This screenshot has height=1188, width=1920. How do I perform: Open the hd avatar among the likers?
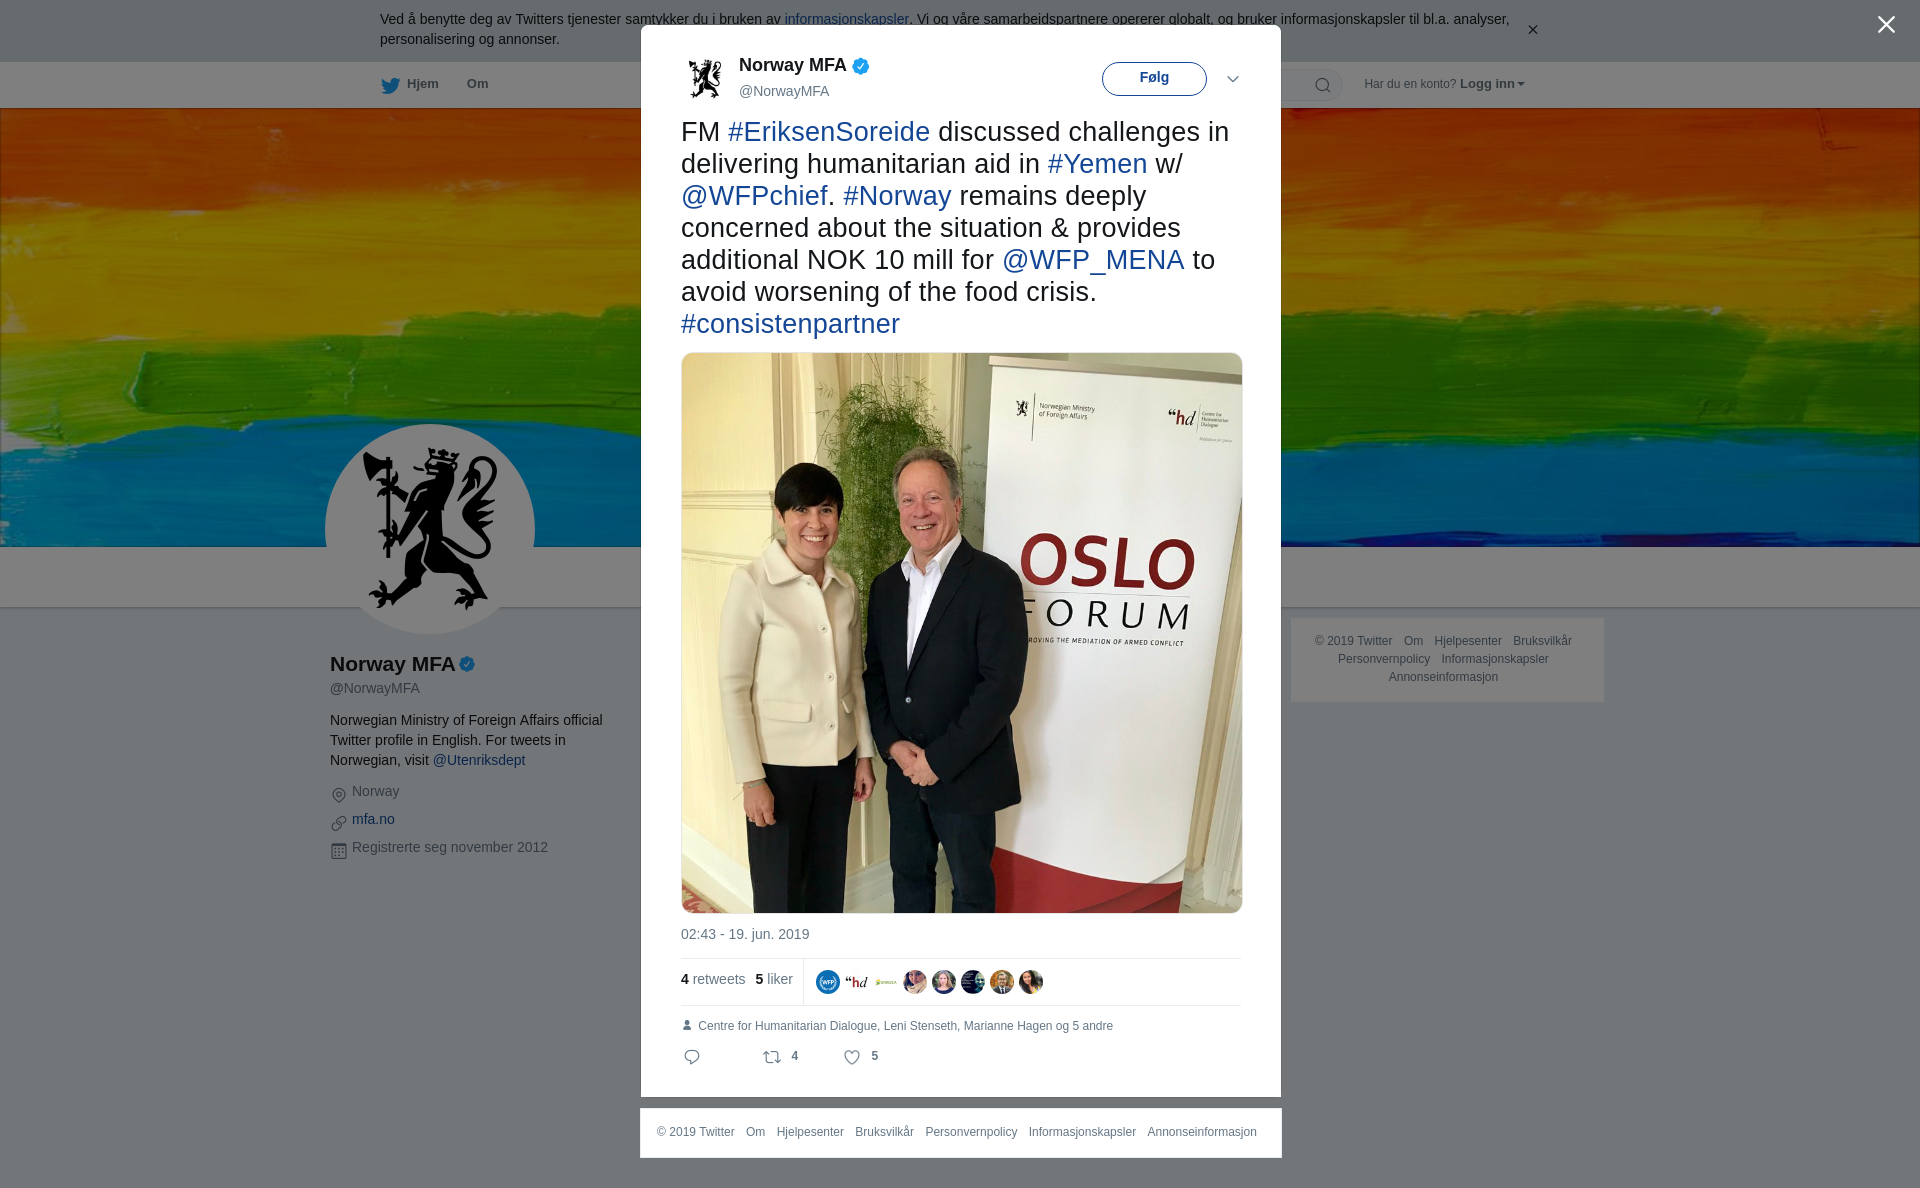point(857,982)
